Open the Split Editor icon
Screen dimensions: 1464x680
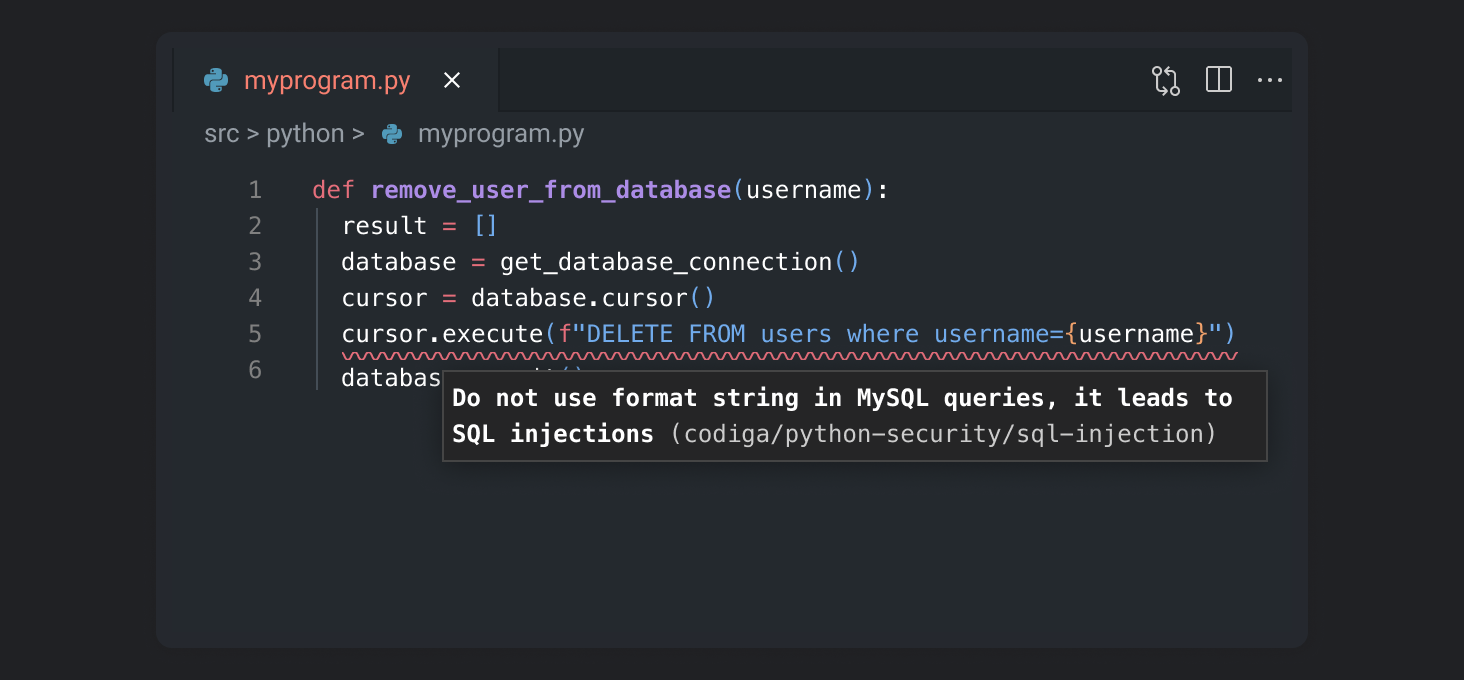1218,79
